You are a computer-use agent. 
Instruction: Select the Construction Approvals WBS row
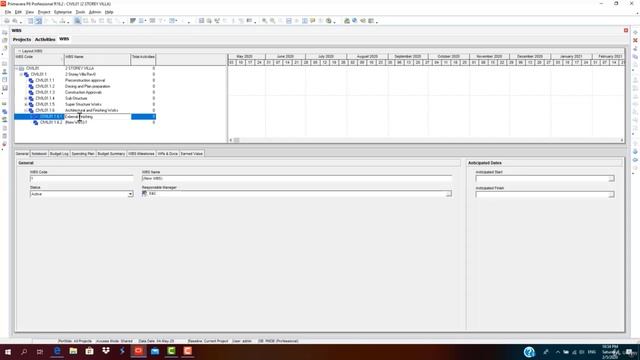[85, 93]
